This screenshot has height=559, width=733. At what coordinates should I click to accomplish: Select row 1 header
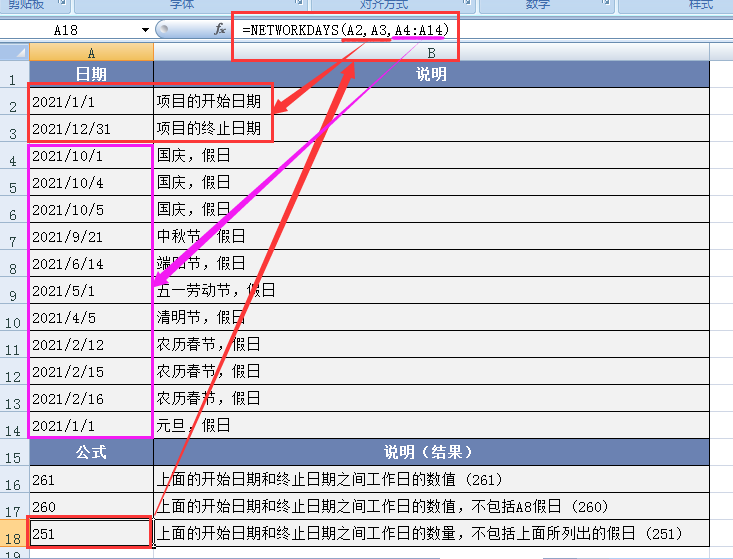(x=14, y=75)
